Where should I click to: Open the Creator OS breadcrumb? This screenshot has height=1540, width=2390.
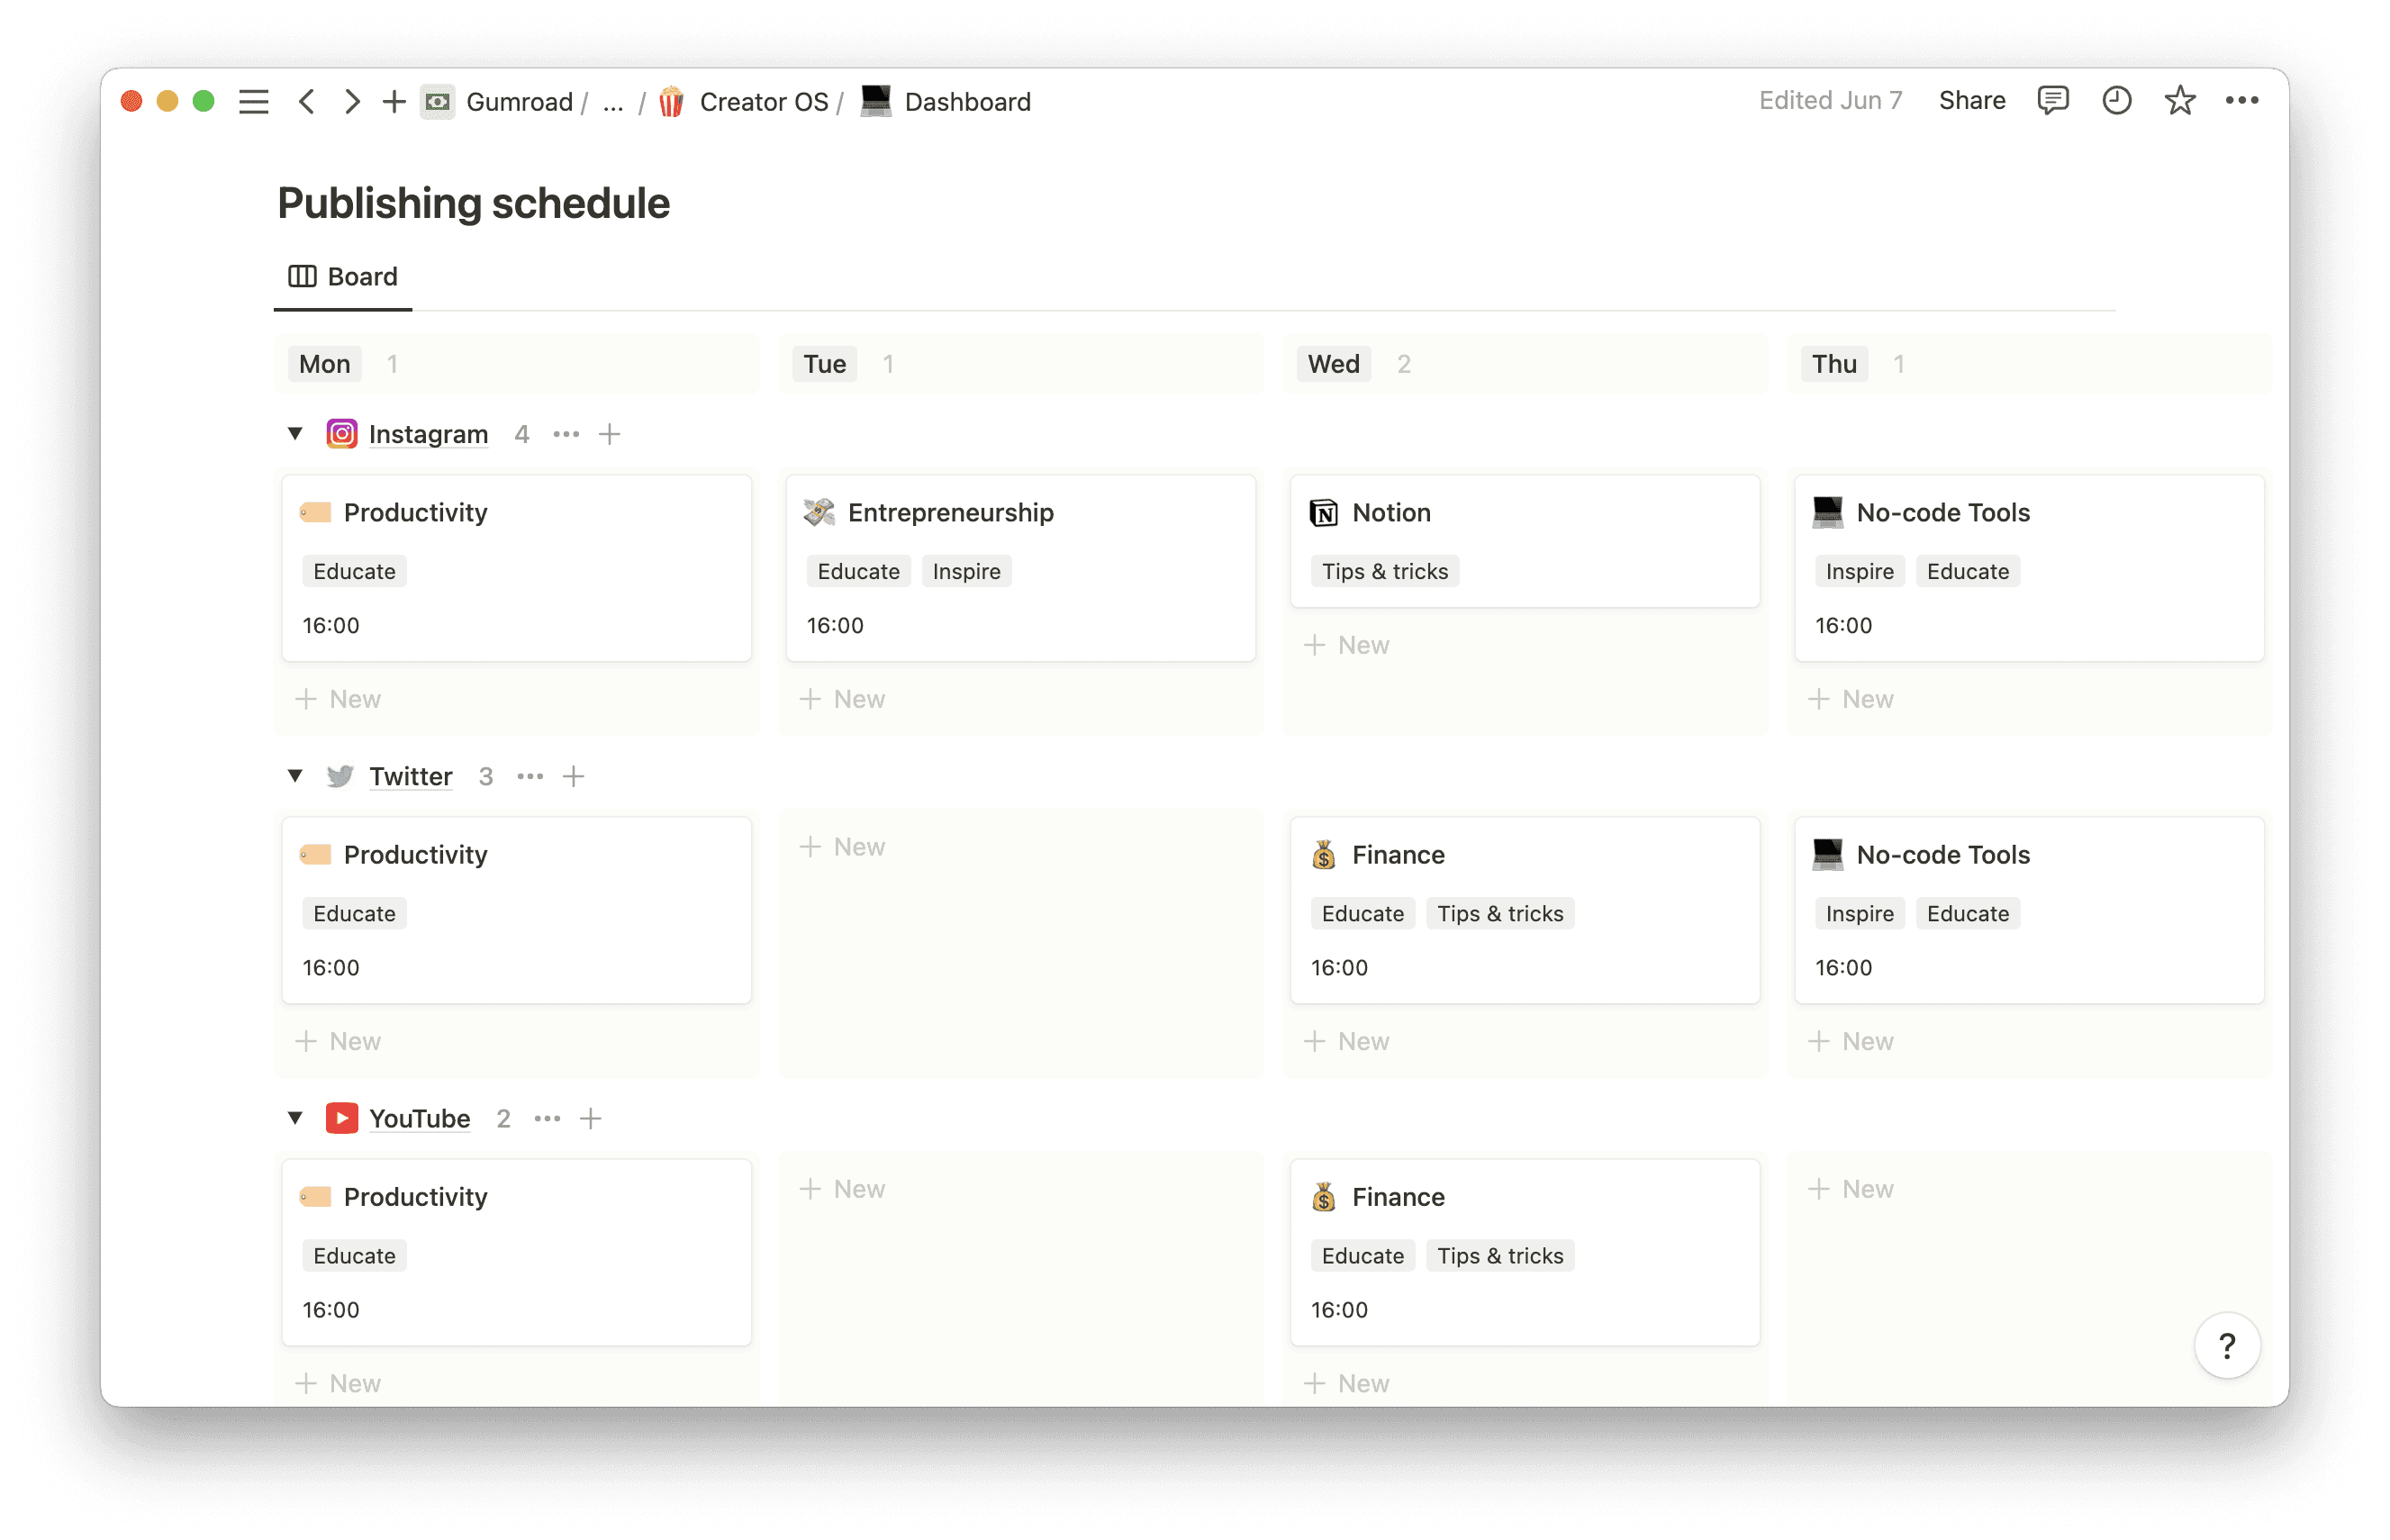763,102
